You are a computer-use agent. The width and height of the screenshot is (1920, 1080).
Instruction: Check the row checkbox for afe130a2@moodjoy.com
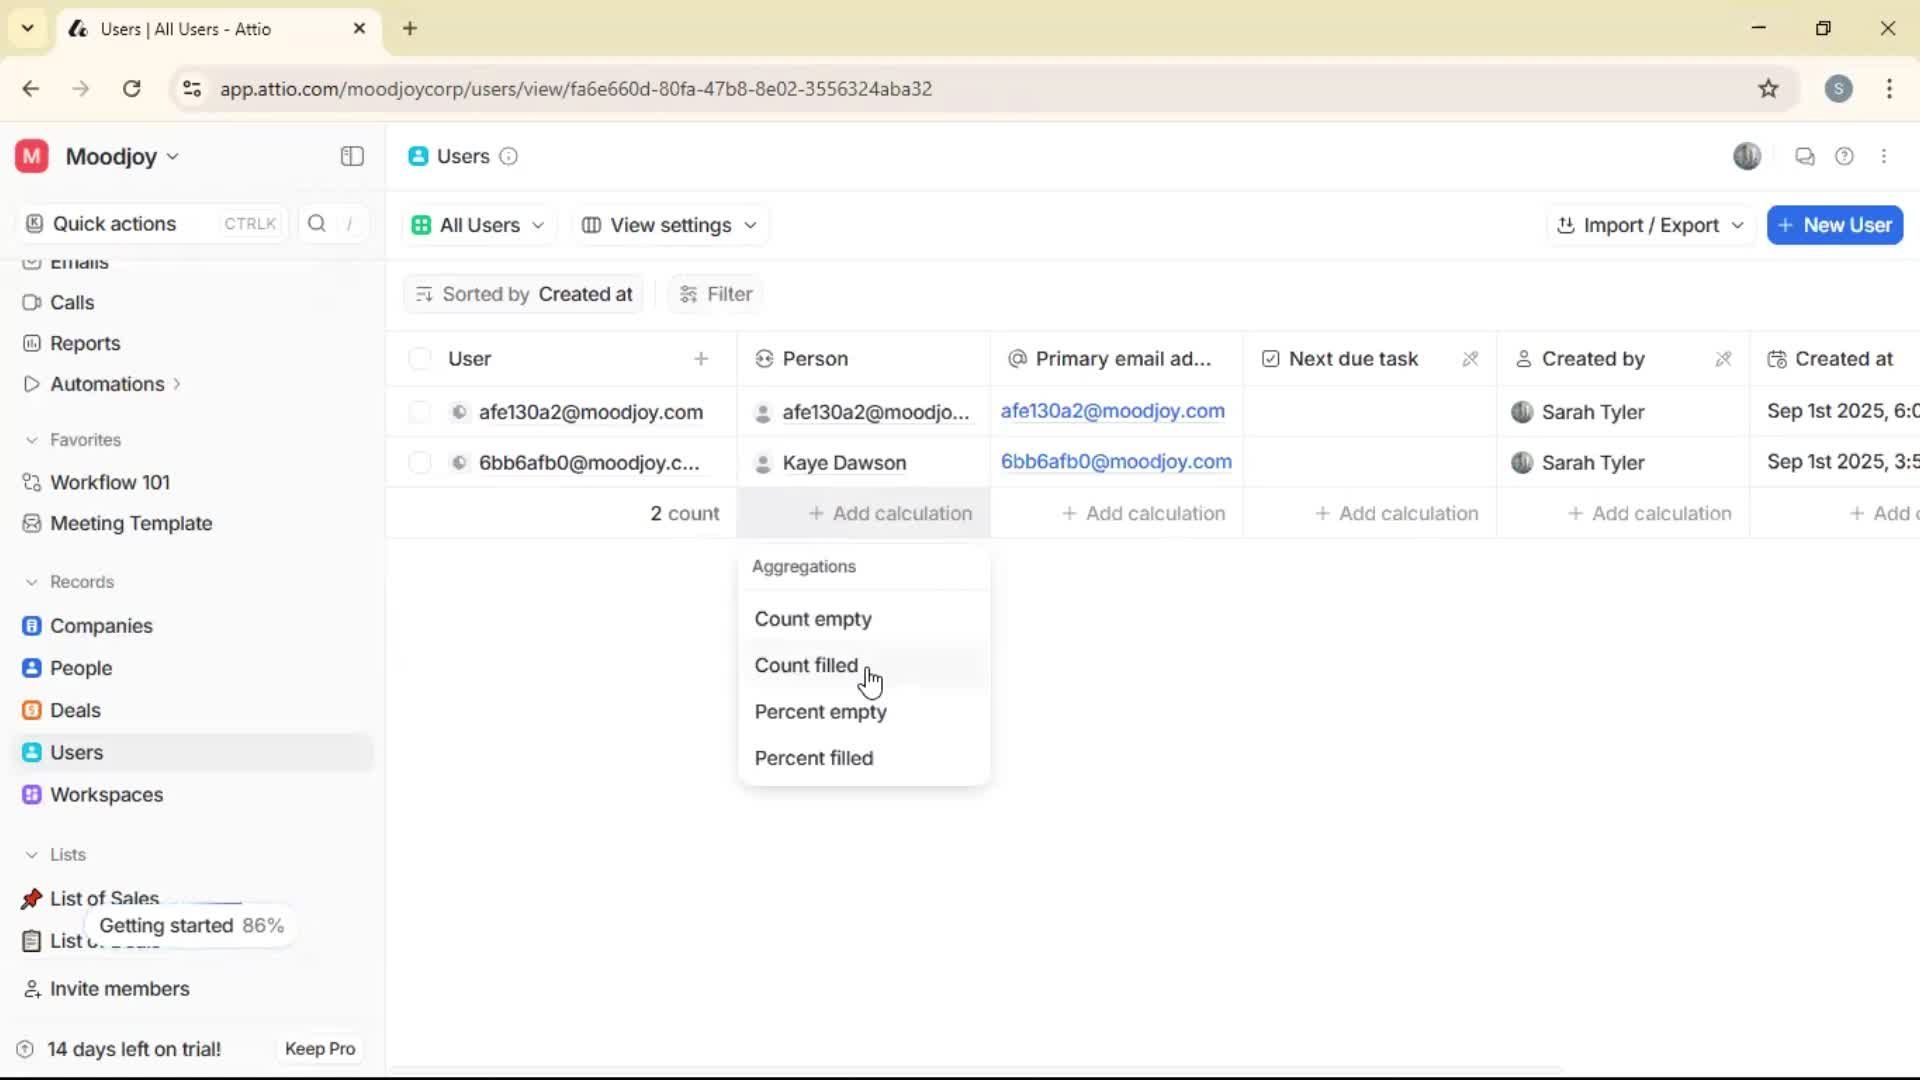point(420,411)
